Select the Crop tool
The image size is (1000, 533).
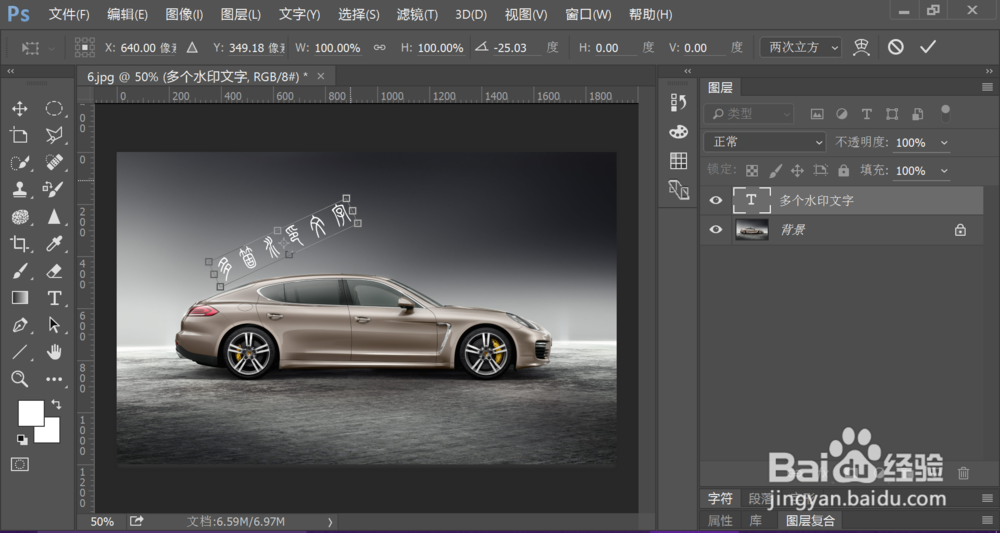20,244
